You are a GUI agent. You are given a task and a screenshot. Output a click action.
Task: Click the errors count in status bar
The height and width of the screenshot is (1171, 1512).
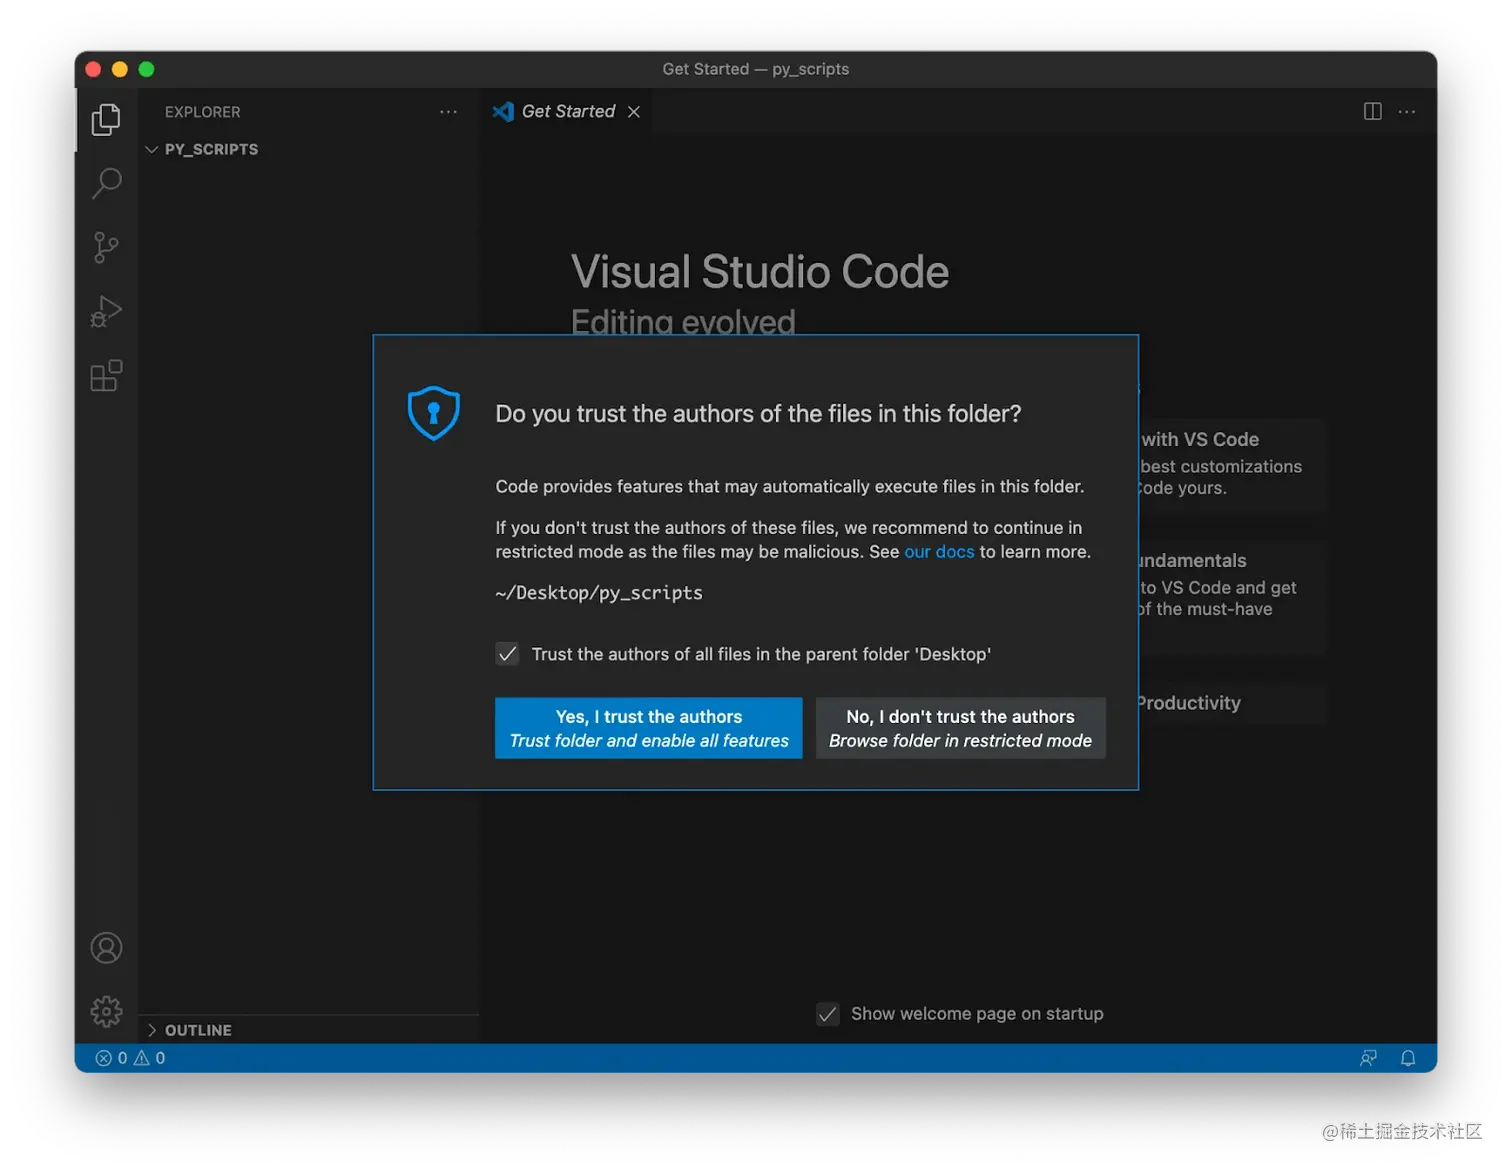pos(111,1058)
